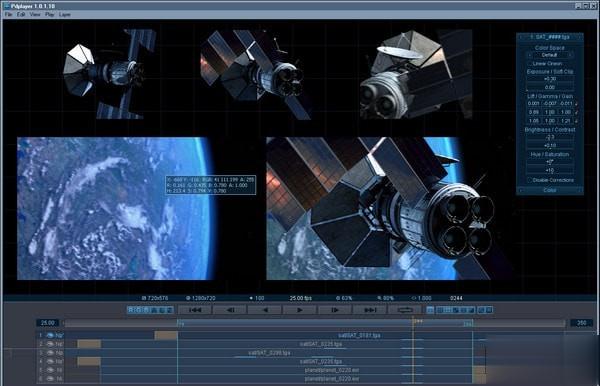This screenshot has width=600, height=386.
Task: Toggle visibility eye of layer 1
Action: pyautogui.click(x=50, y=335)
